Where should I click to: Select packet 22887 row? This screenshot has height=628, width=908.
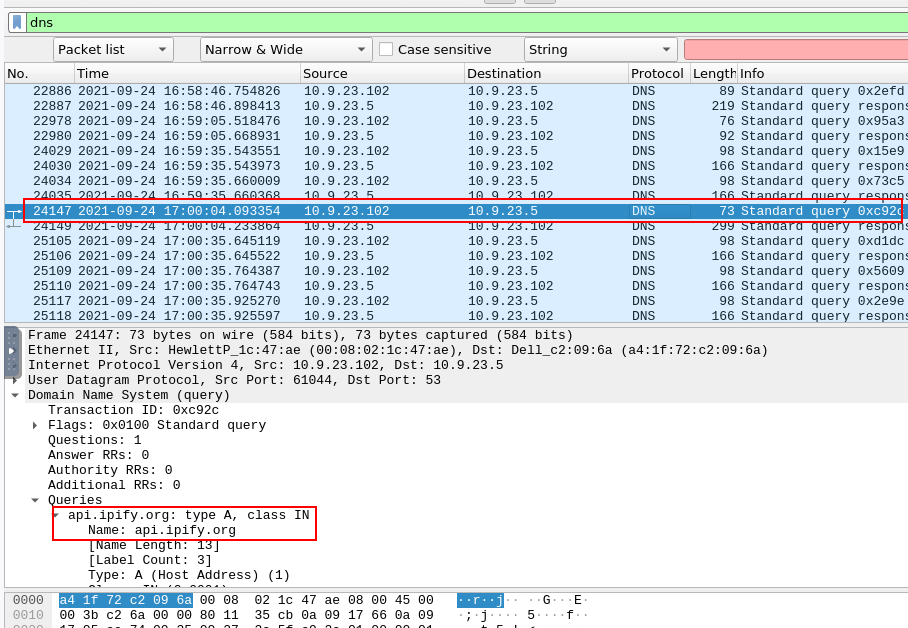pyautogui.click(x=456, y=106)
